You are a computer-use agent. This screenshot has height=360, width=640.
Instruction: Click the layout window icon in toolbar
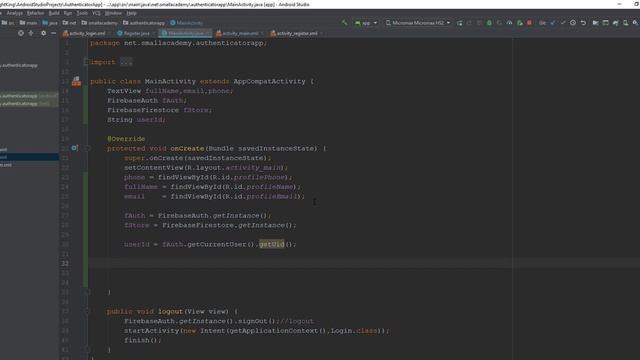click(x=606, y=23)
